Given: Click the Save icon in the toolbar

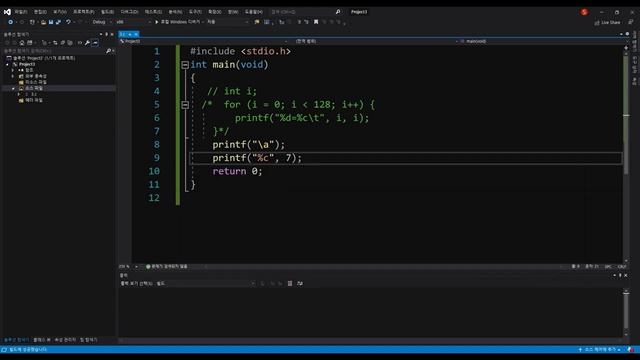Looking at the screenshot, I should 51,22.
